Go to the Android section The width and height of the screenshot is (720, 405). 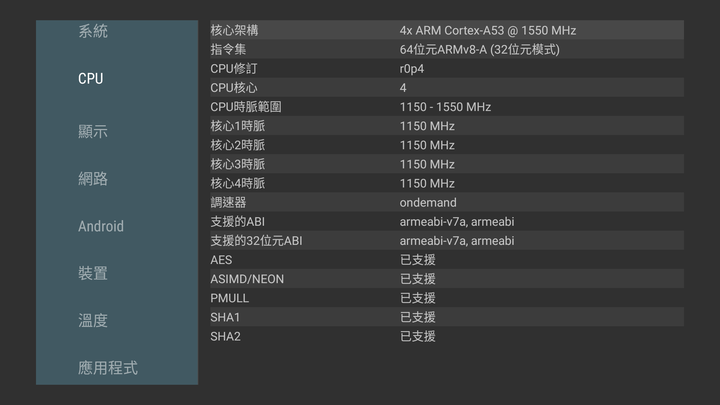coord(101,226)
